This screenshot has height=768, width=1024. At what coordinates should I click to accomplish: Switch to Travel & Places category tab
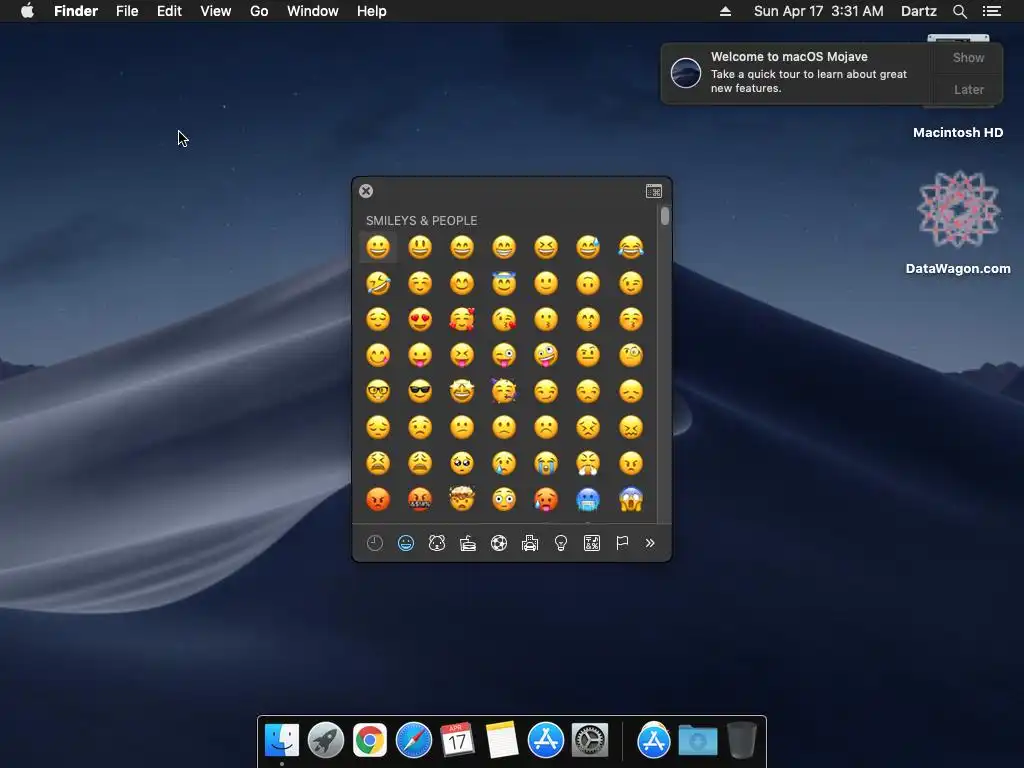click(x=530, y=543)
